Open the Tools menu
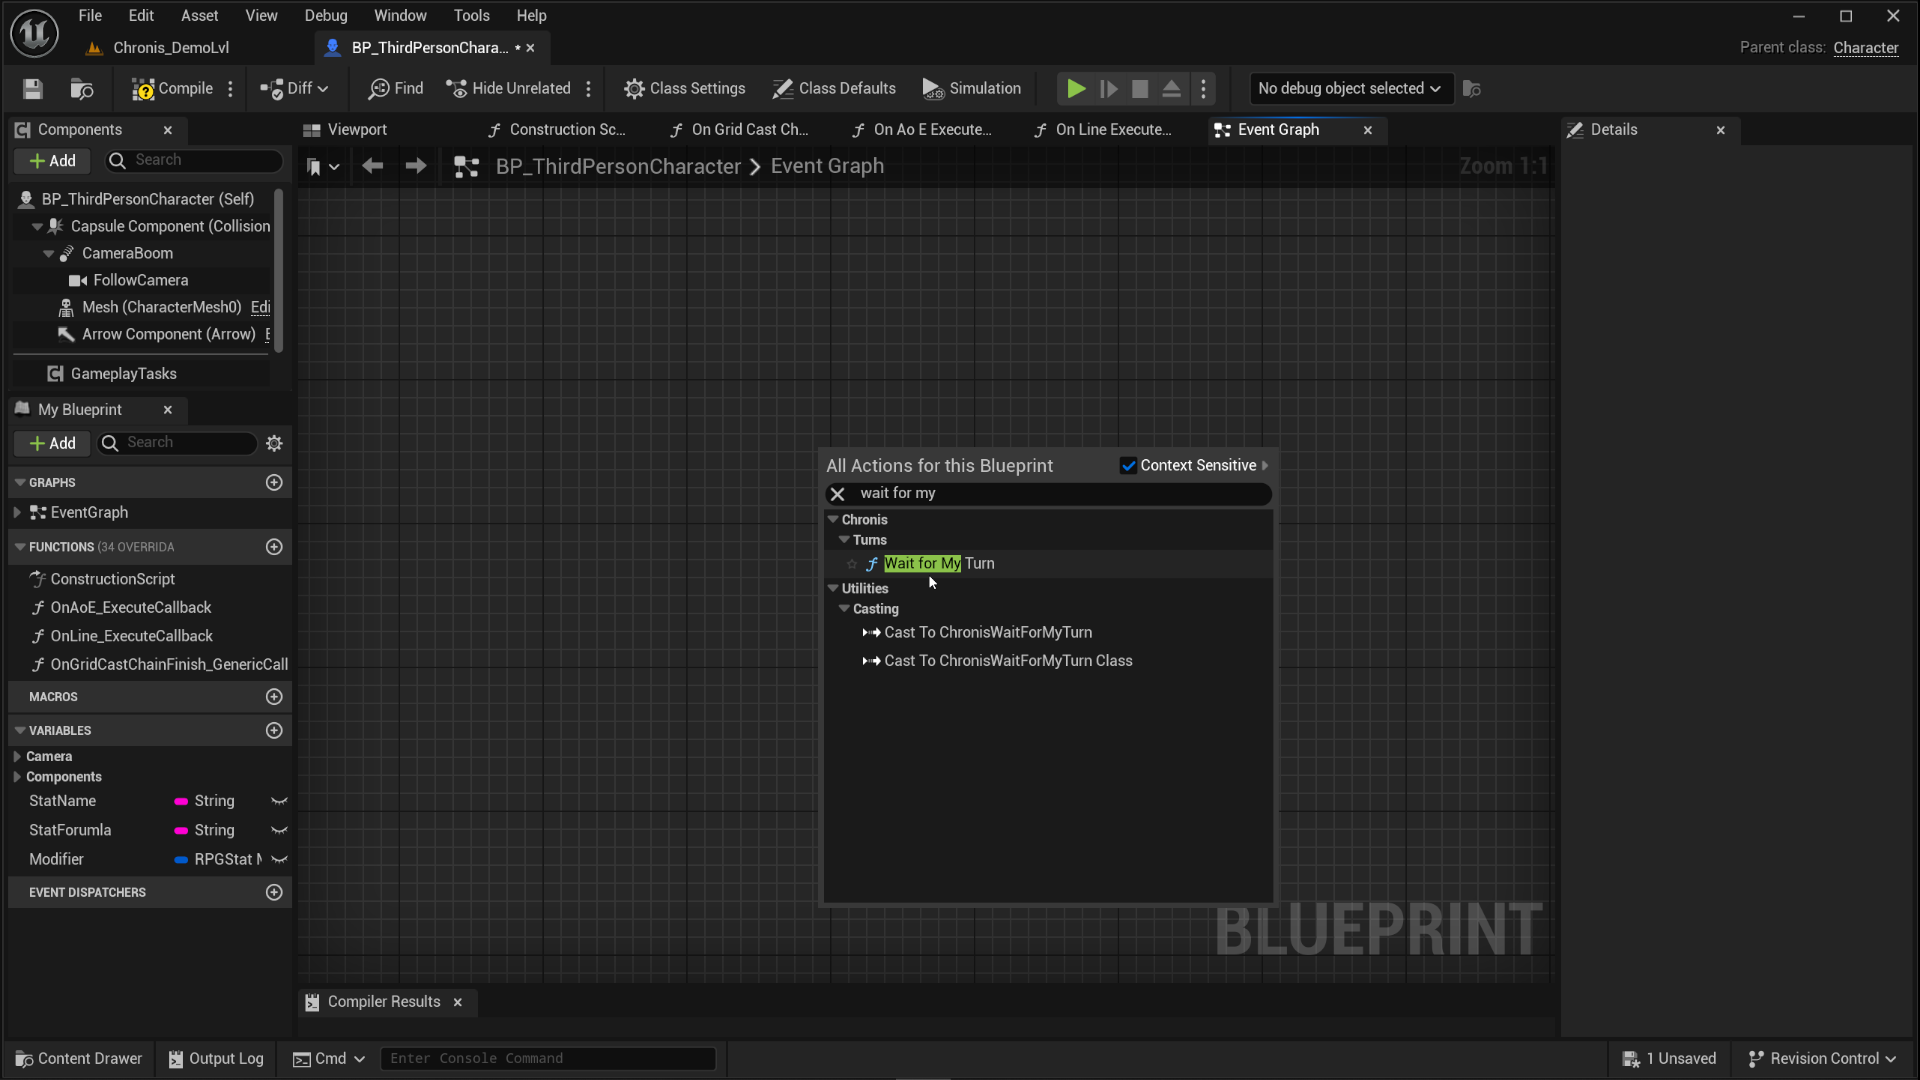1920x1080 pixels. (472, 16)
